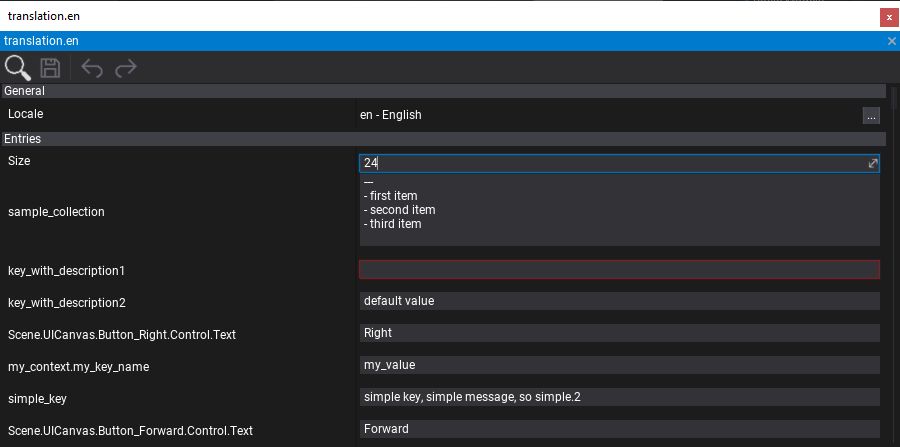Click the 'default value' text field
The image size is (900, 447).
[619, 301]
